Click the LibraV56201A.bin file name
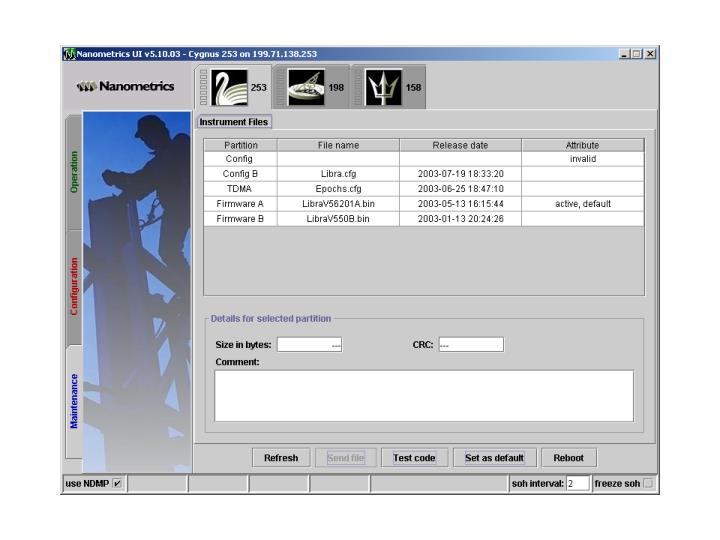Screen dimensions: 720x540 tap(338, 204)
